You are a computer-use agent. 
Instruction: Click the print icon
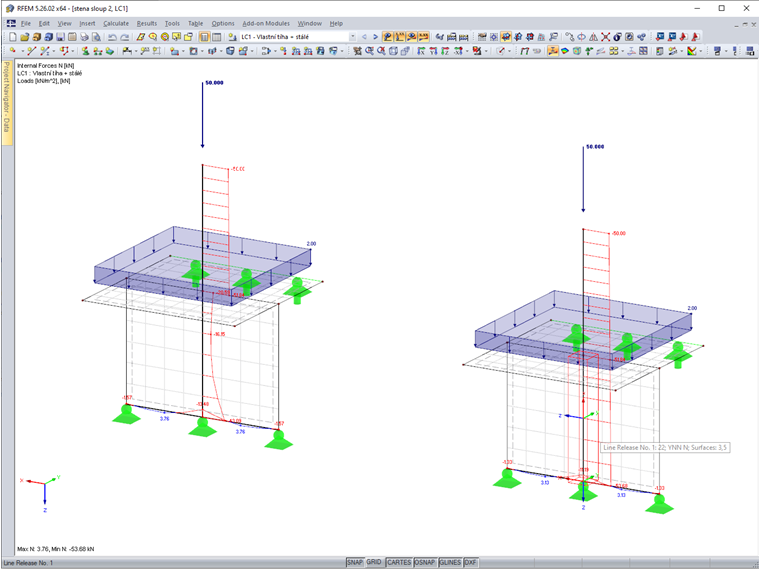tap(84, 37)
